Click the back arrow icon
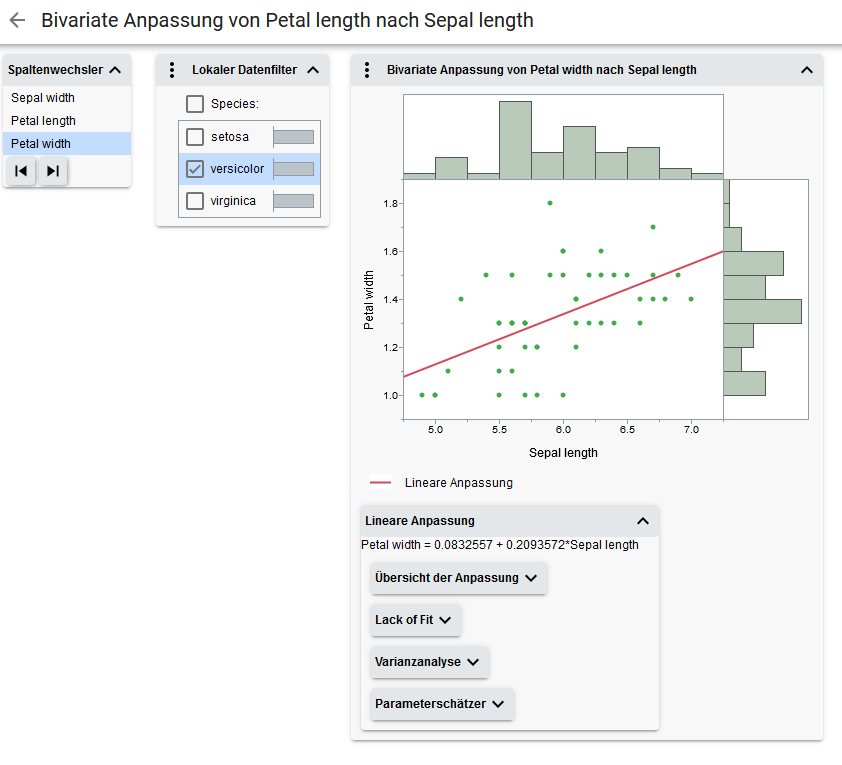 click(x=17, y=20)
